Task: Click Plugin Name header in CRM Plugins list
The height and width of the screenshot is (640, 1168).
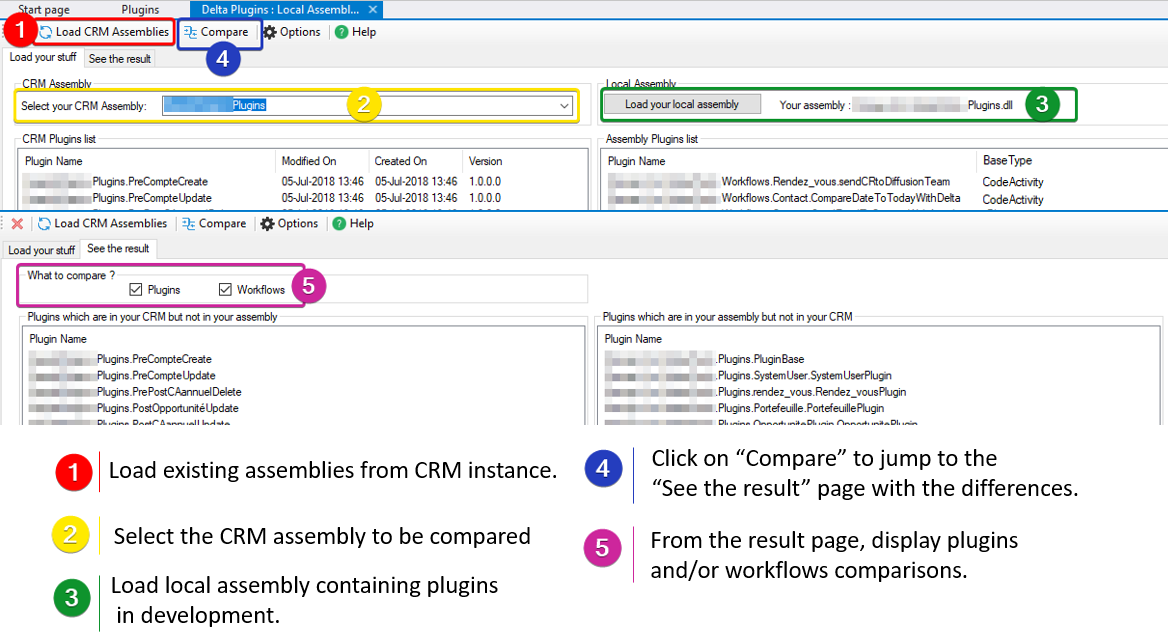Action: point(54,161)
